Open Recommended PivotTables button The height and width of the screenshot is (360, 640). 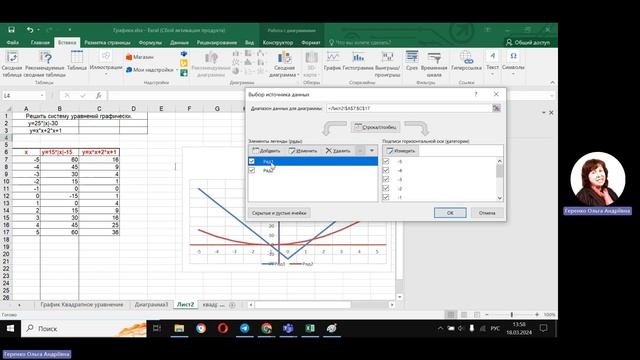pos(45,64)
